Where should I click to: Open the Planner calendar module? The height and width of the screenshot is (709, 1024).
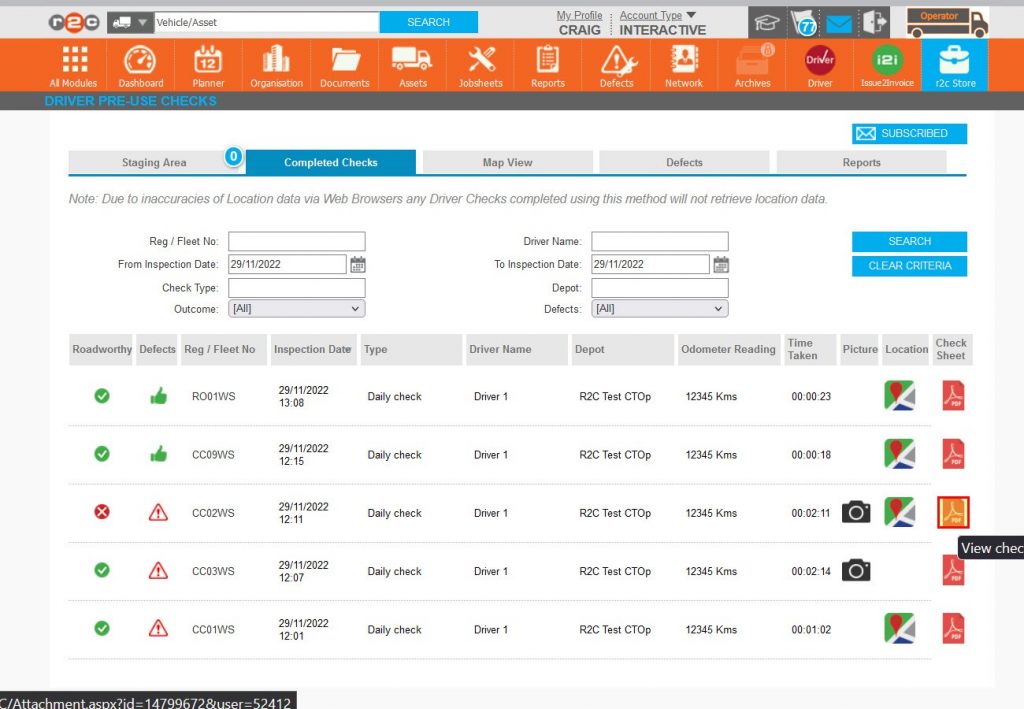point(208,66)
